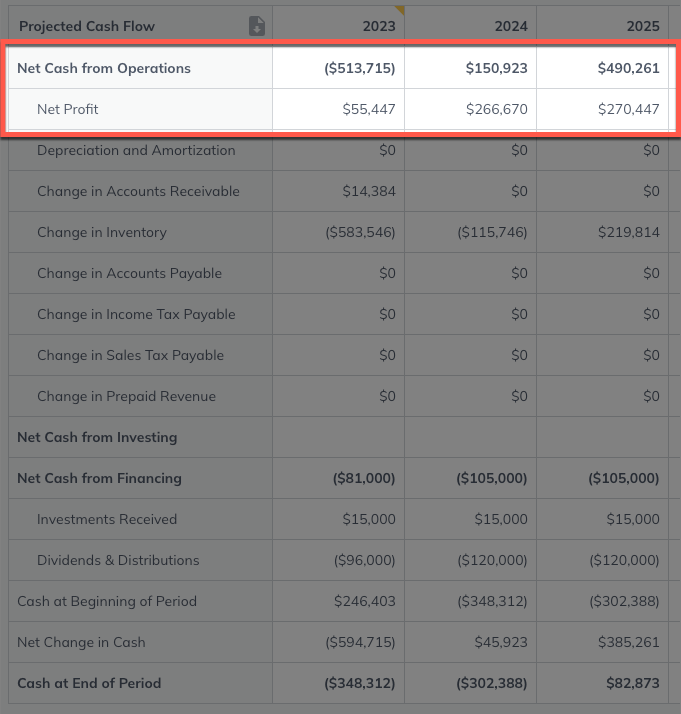Click Change in Sales Tax Payable label
681x714 pixels.
point(130,355)
